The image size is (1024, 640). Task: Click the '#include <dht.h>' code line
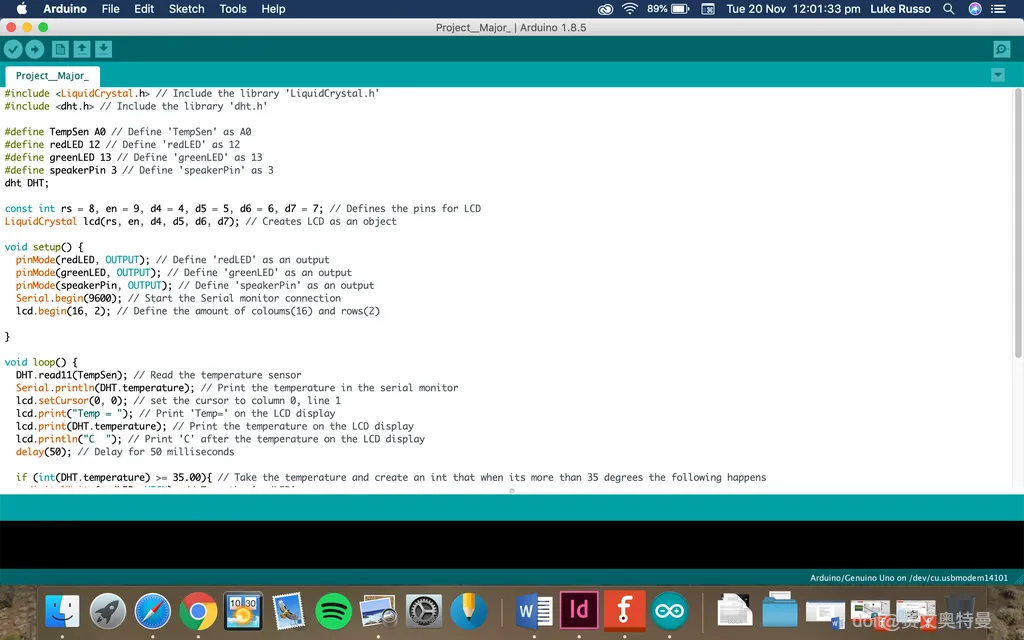pyautogui.click(x=136, y=106)
